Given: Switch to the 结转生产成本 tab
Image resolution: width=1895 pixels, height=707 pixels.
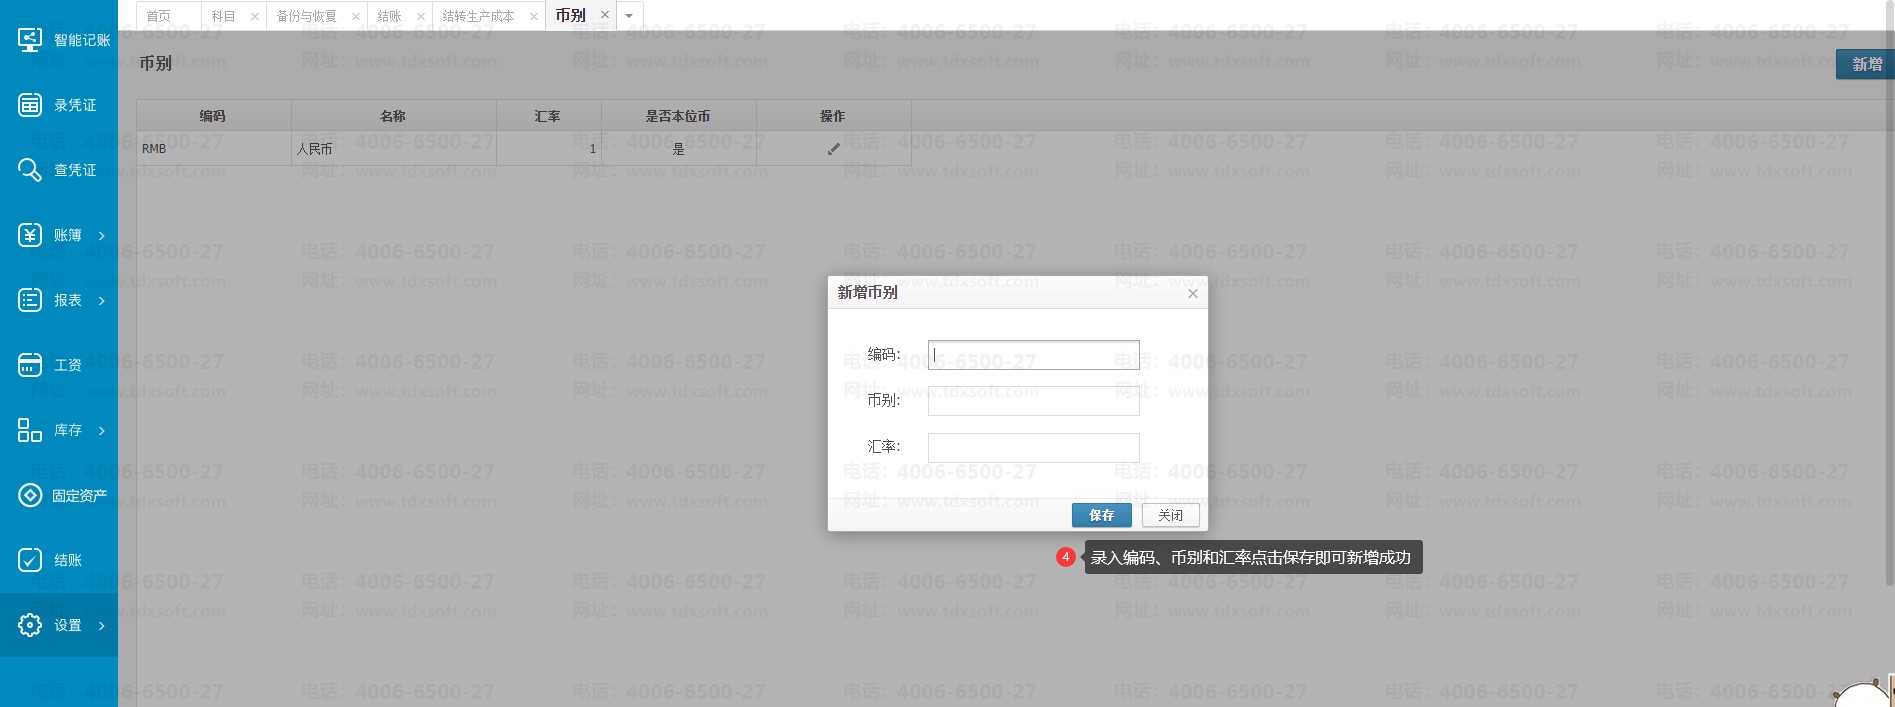Looking at the screenshot, I should pyautogui.click(x=478, y=16).
